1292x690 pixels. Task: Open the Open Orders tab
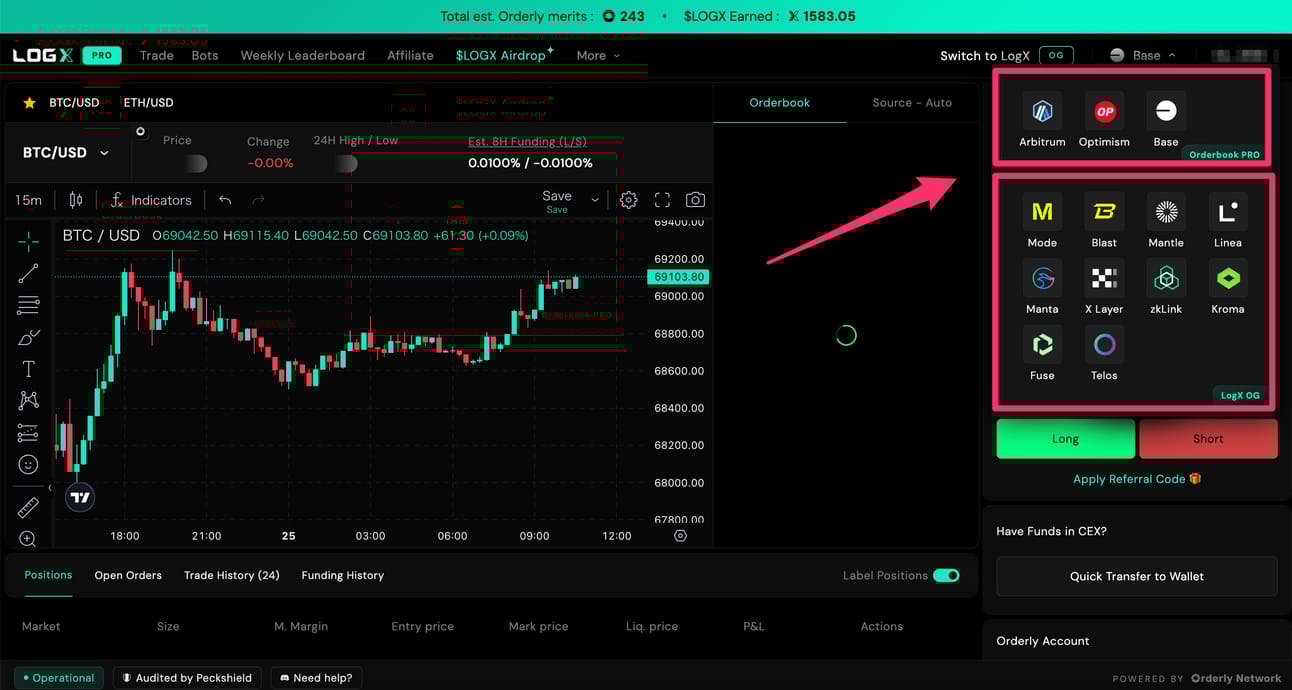click(128, 575)
